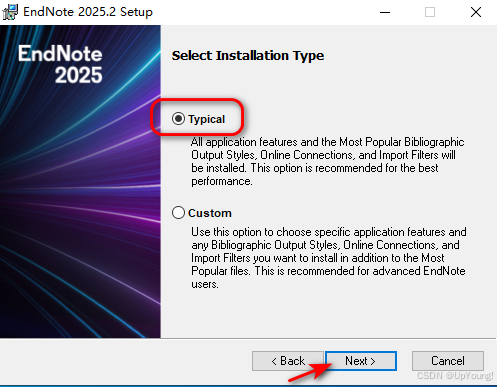497x387 pixels.
Task: Click the 'EndNote 2025.2 Setup' title text
Action: point(88,12)
